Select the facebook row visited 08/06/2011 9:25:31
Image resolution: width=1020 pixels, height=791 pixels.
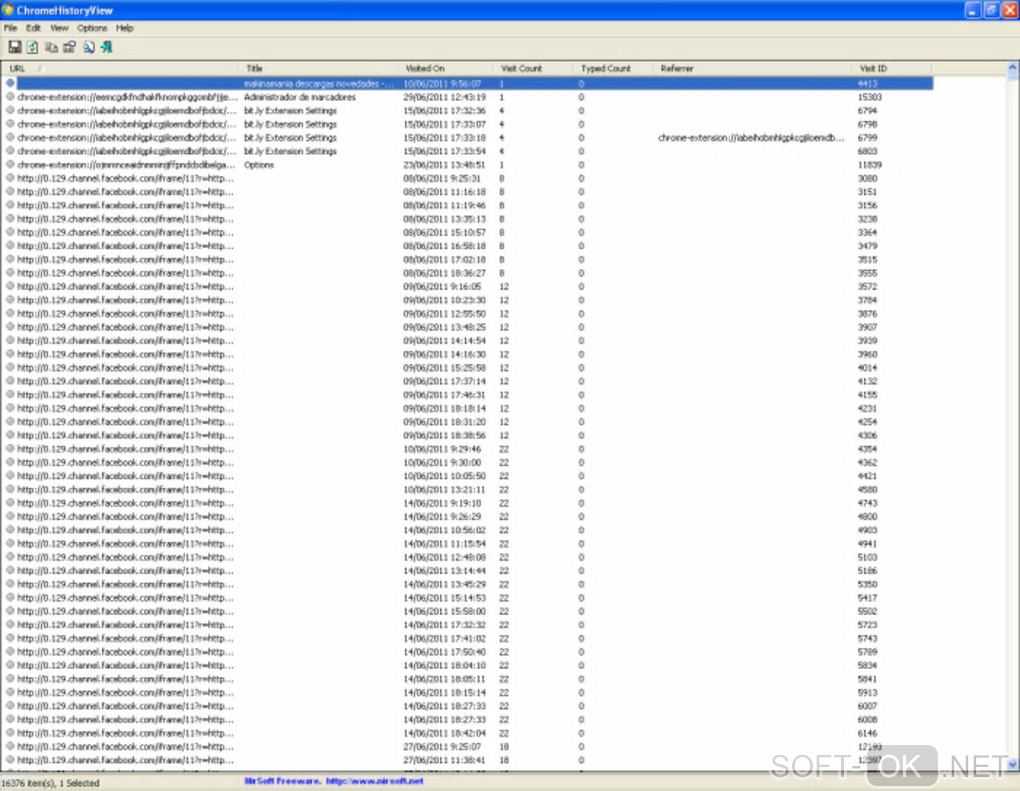[468, 178]
